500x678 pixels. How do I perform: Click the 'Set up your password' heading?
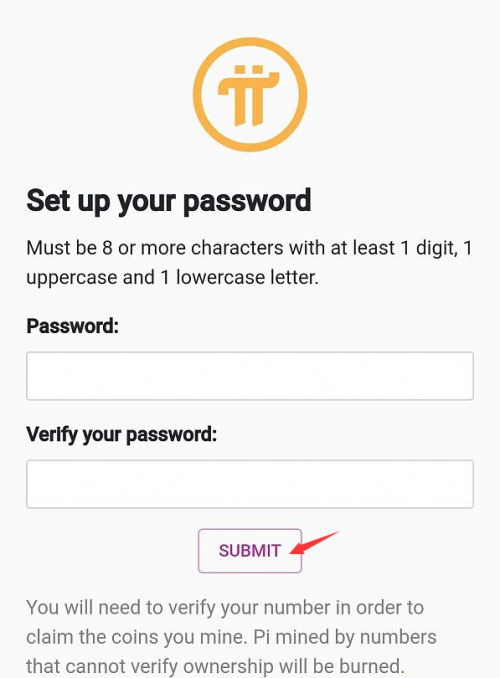pos(169,201)
